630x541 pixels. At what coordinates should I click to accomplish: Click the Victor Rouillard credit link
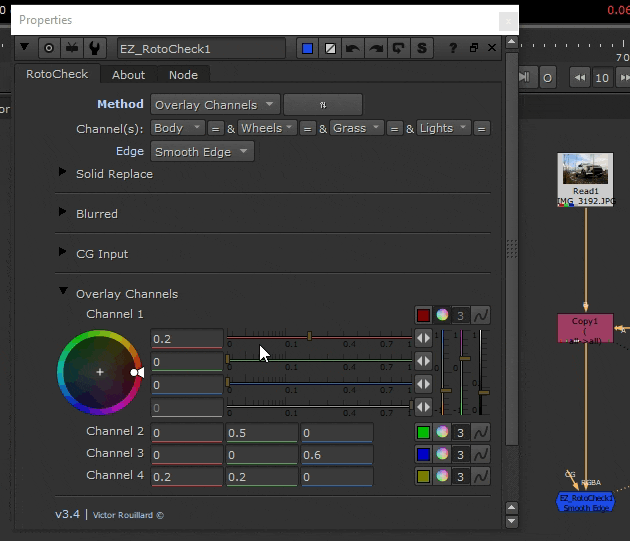[127, 516]
